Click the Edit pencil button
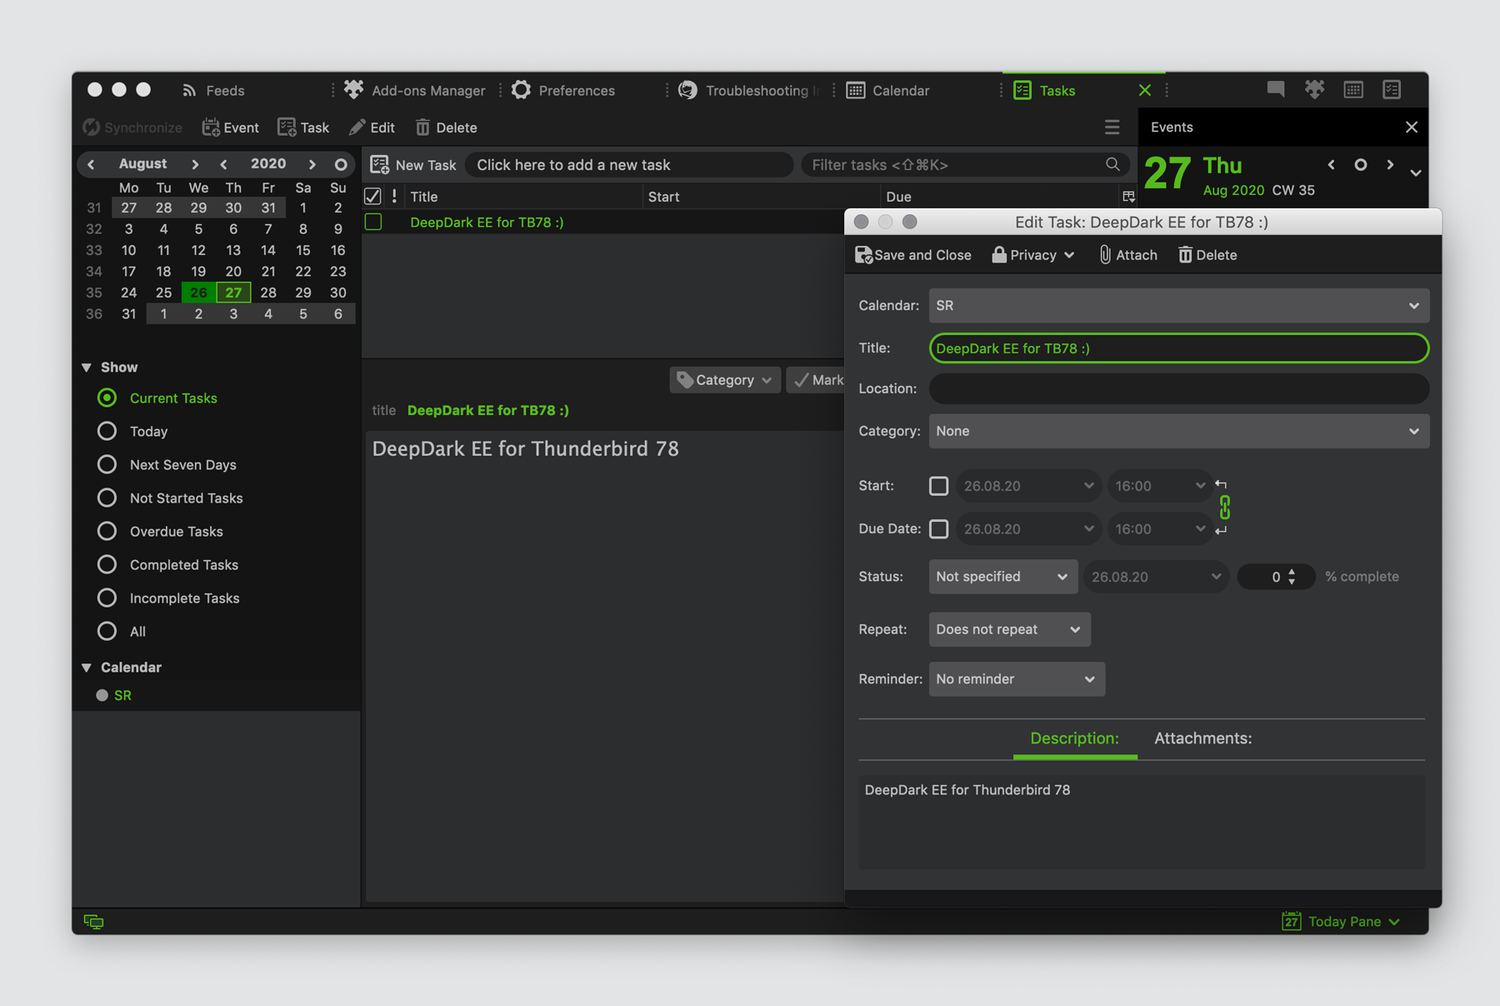Screen dimensions: 1500x1006 pyautogui.click(x=372, y=127)
